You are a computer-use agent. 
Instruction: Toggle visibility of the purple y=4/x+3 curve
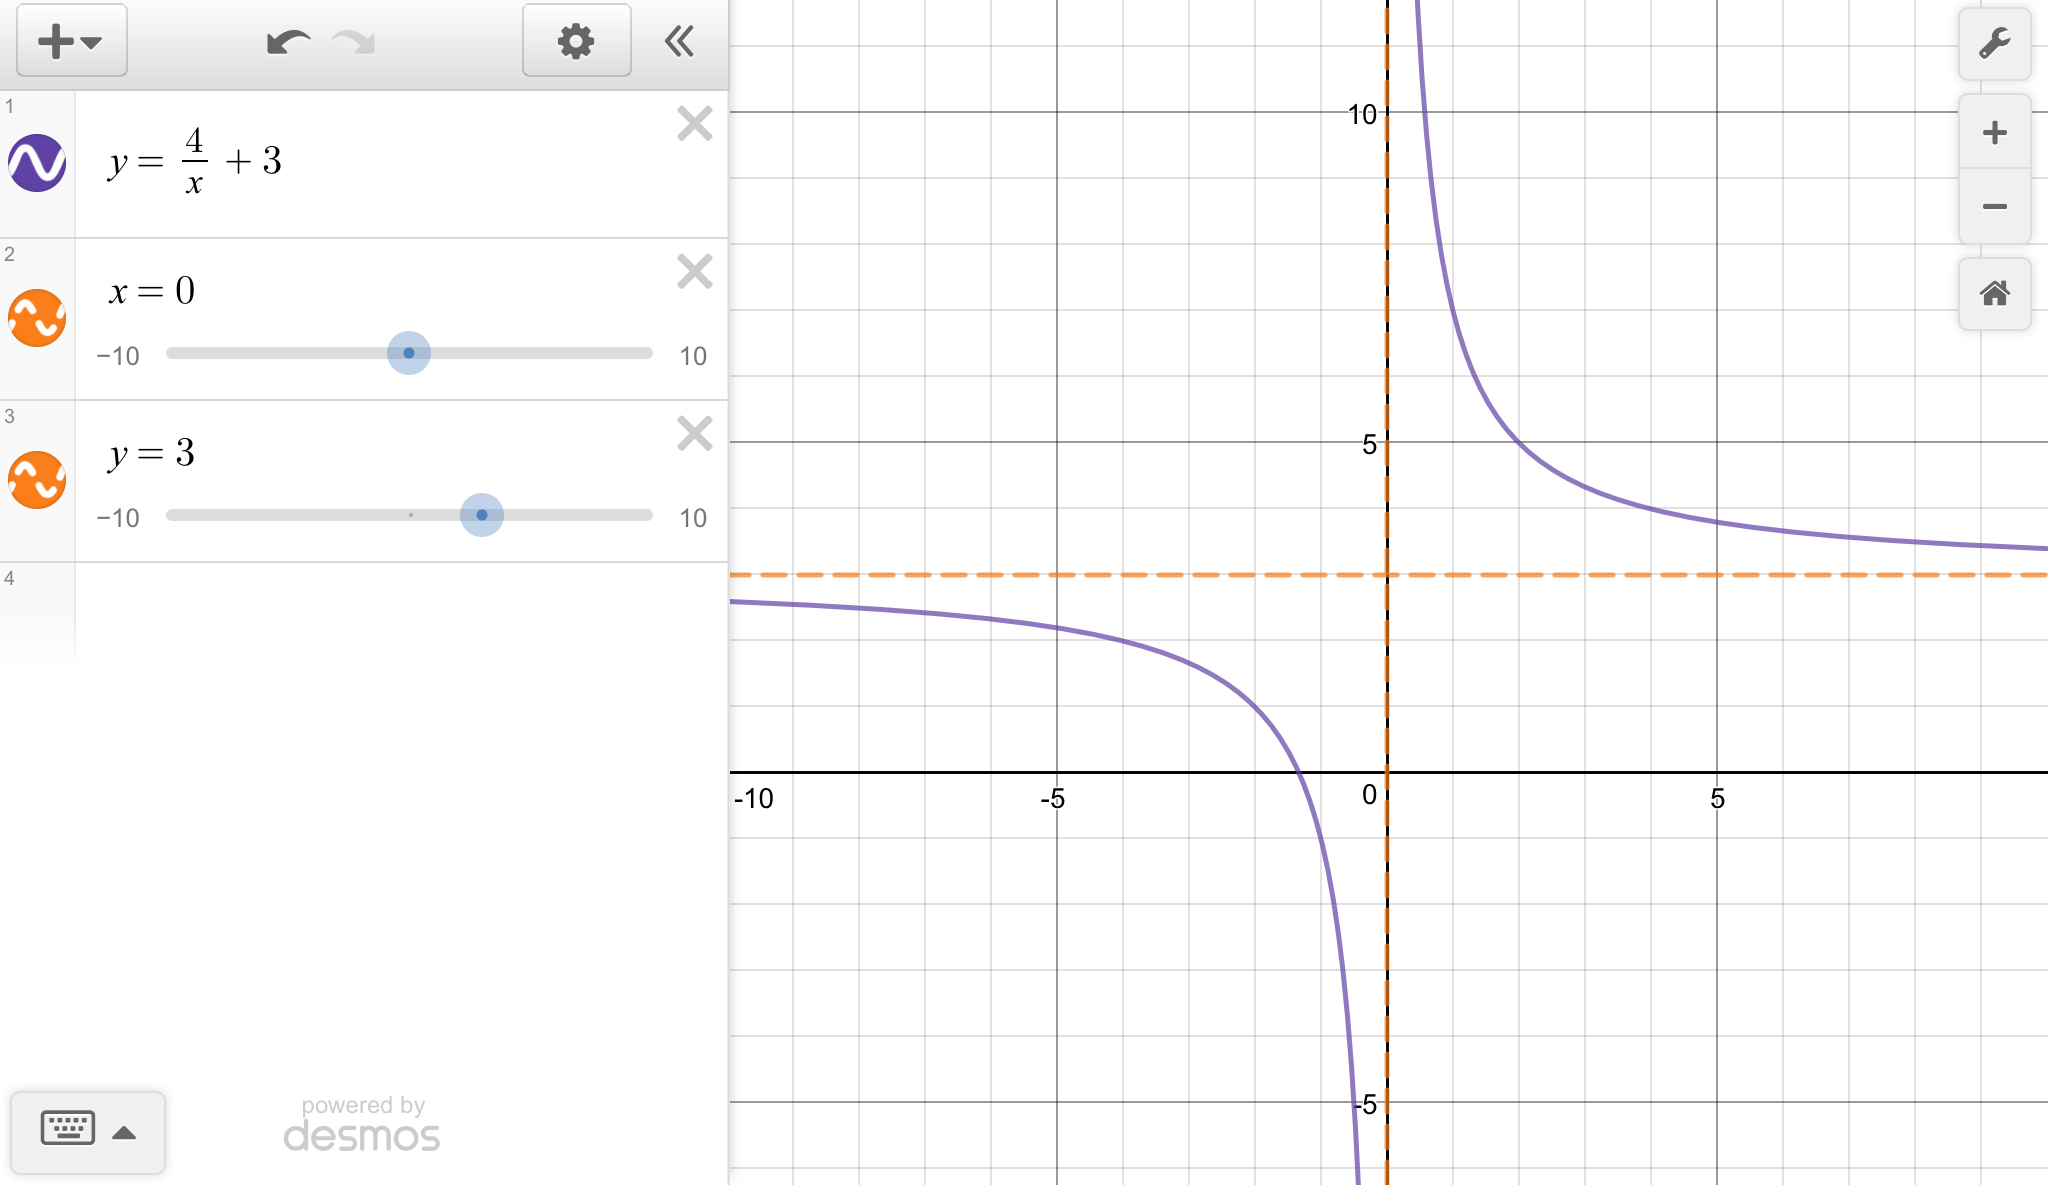[x=37, y=163]
